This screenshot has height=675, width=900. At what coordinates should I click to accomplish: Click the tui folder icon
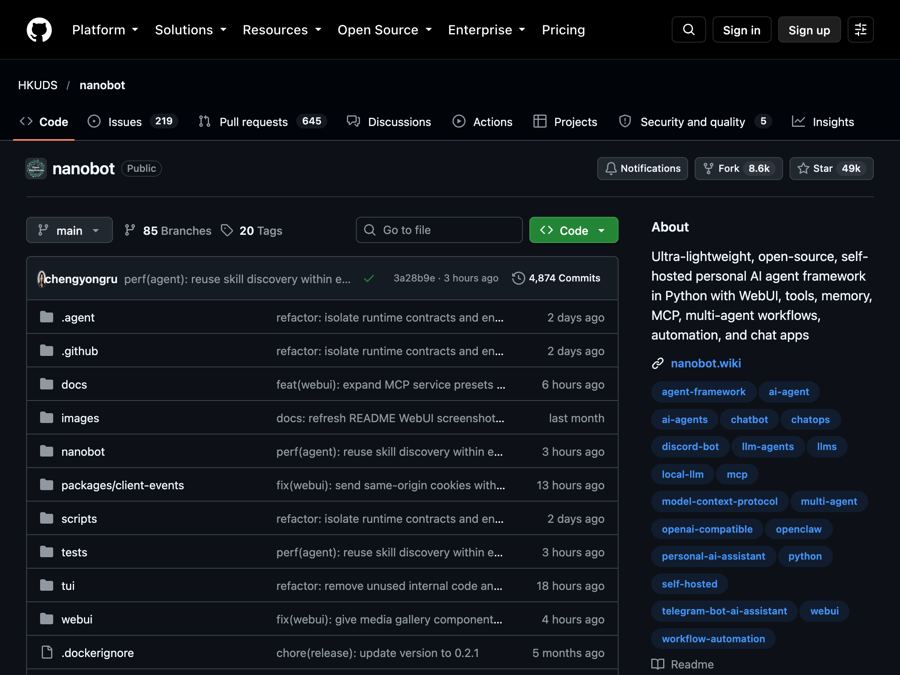tap(46, 585)
